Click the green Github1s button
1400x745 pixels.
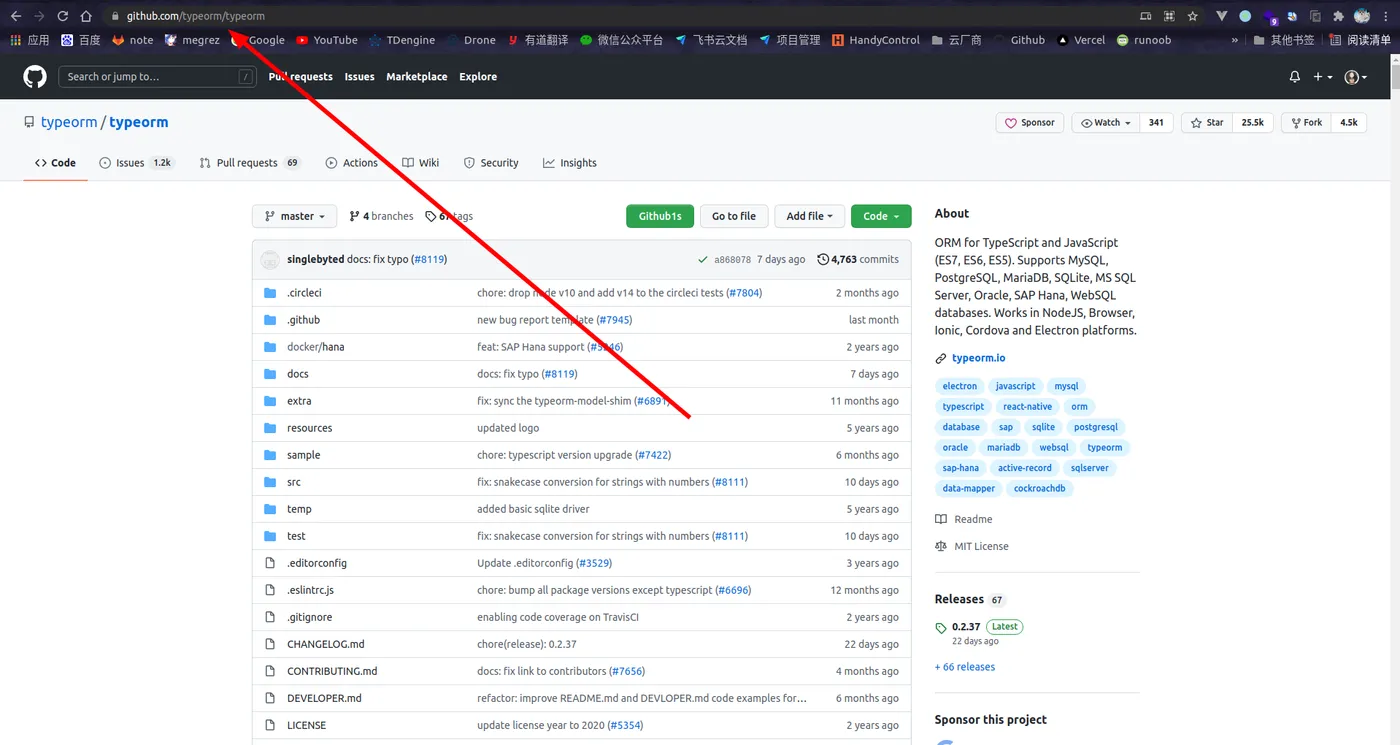tap(660, 216)
